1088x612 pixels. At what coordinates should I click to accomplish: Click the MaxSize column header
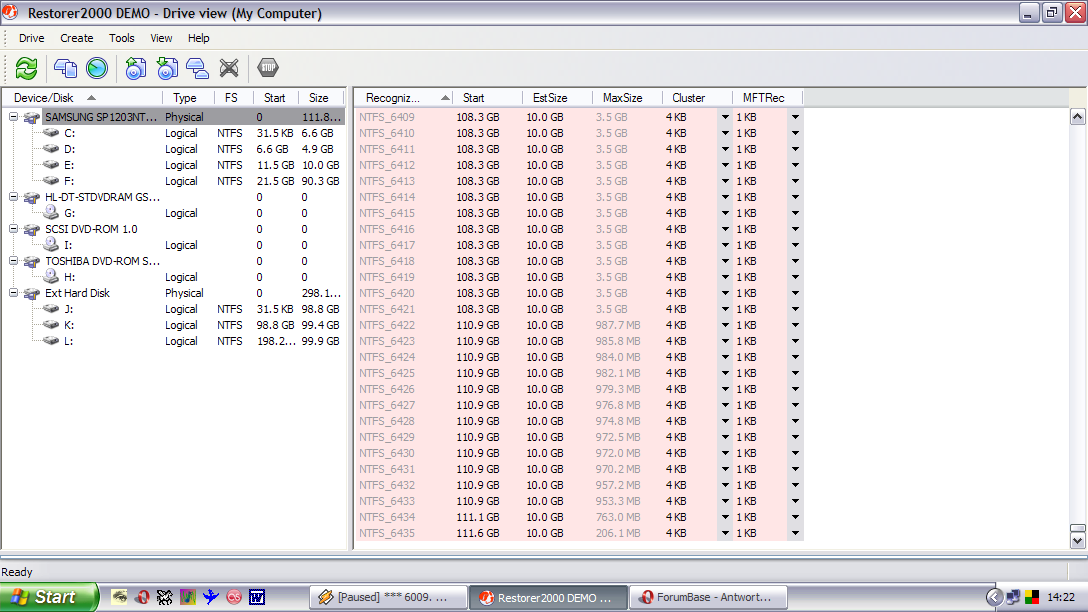[x=627, y=98]
